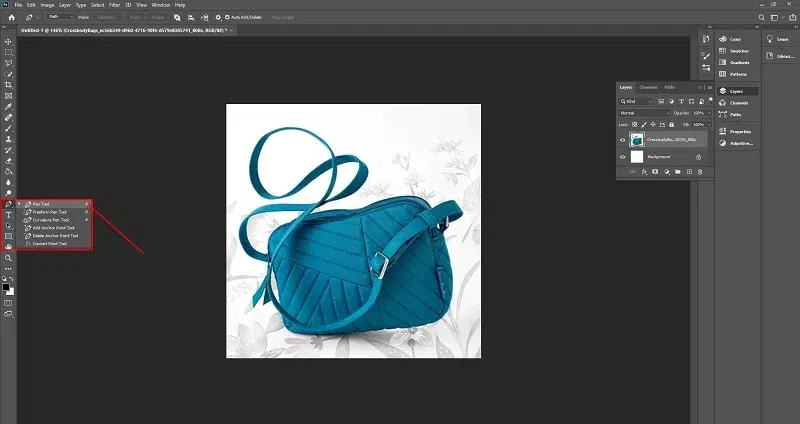This screenshot has height=424, width=800.
Task: Create new group folder icon
Action: [678, 172]
